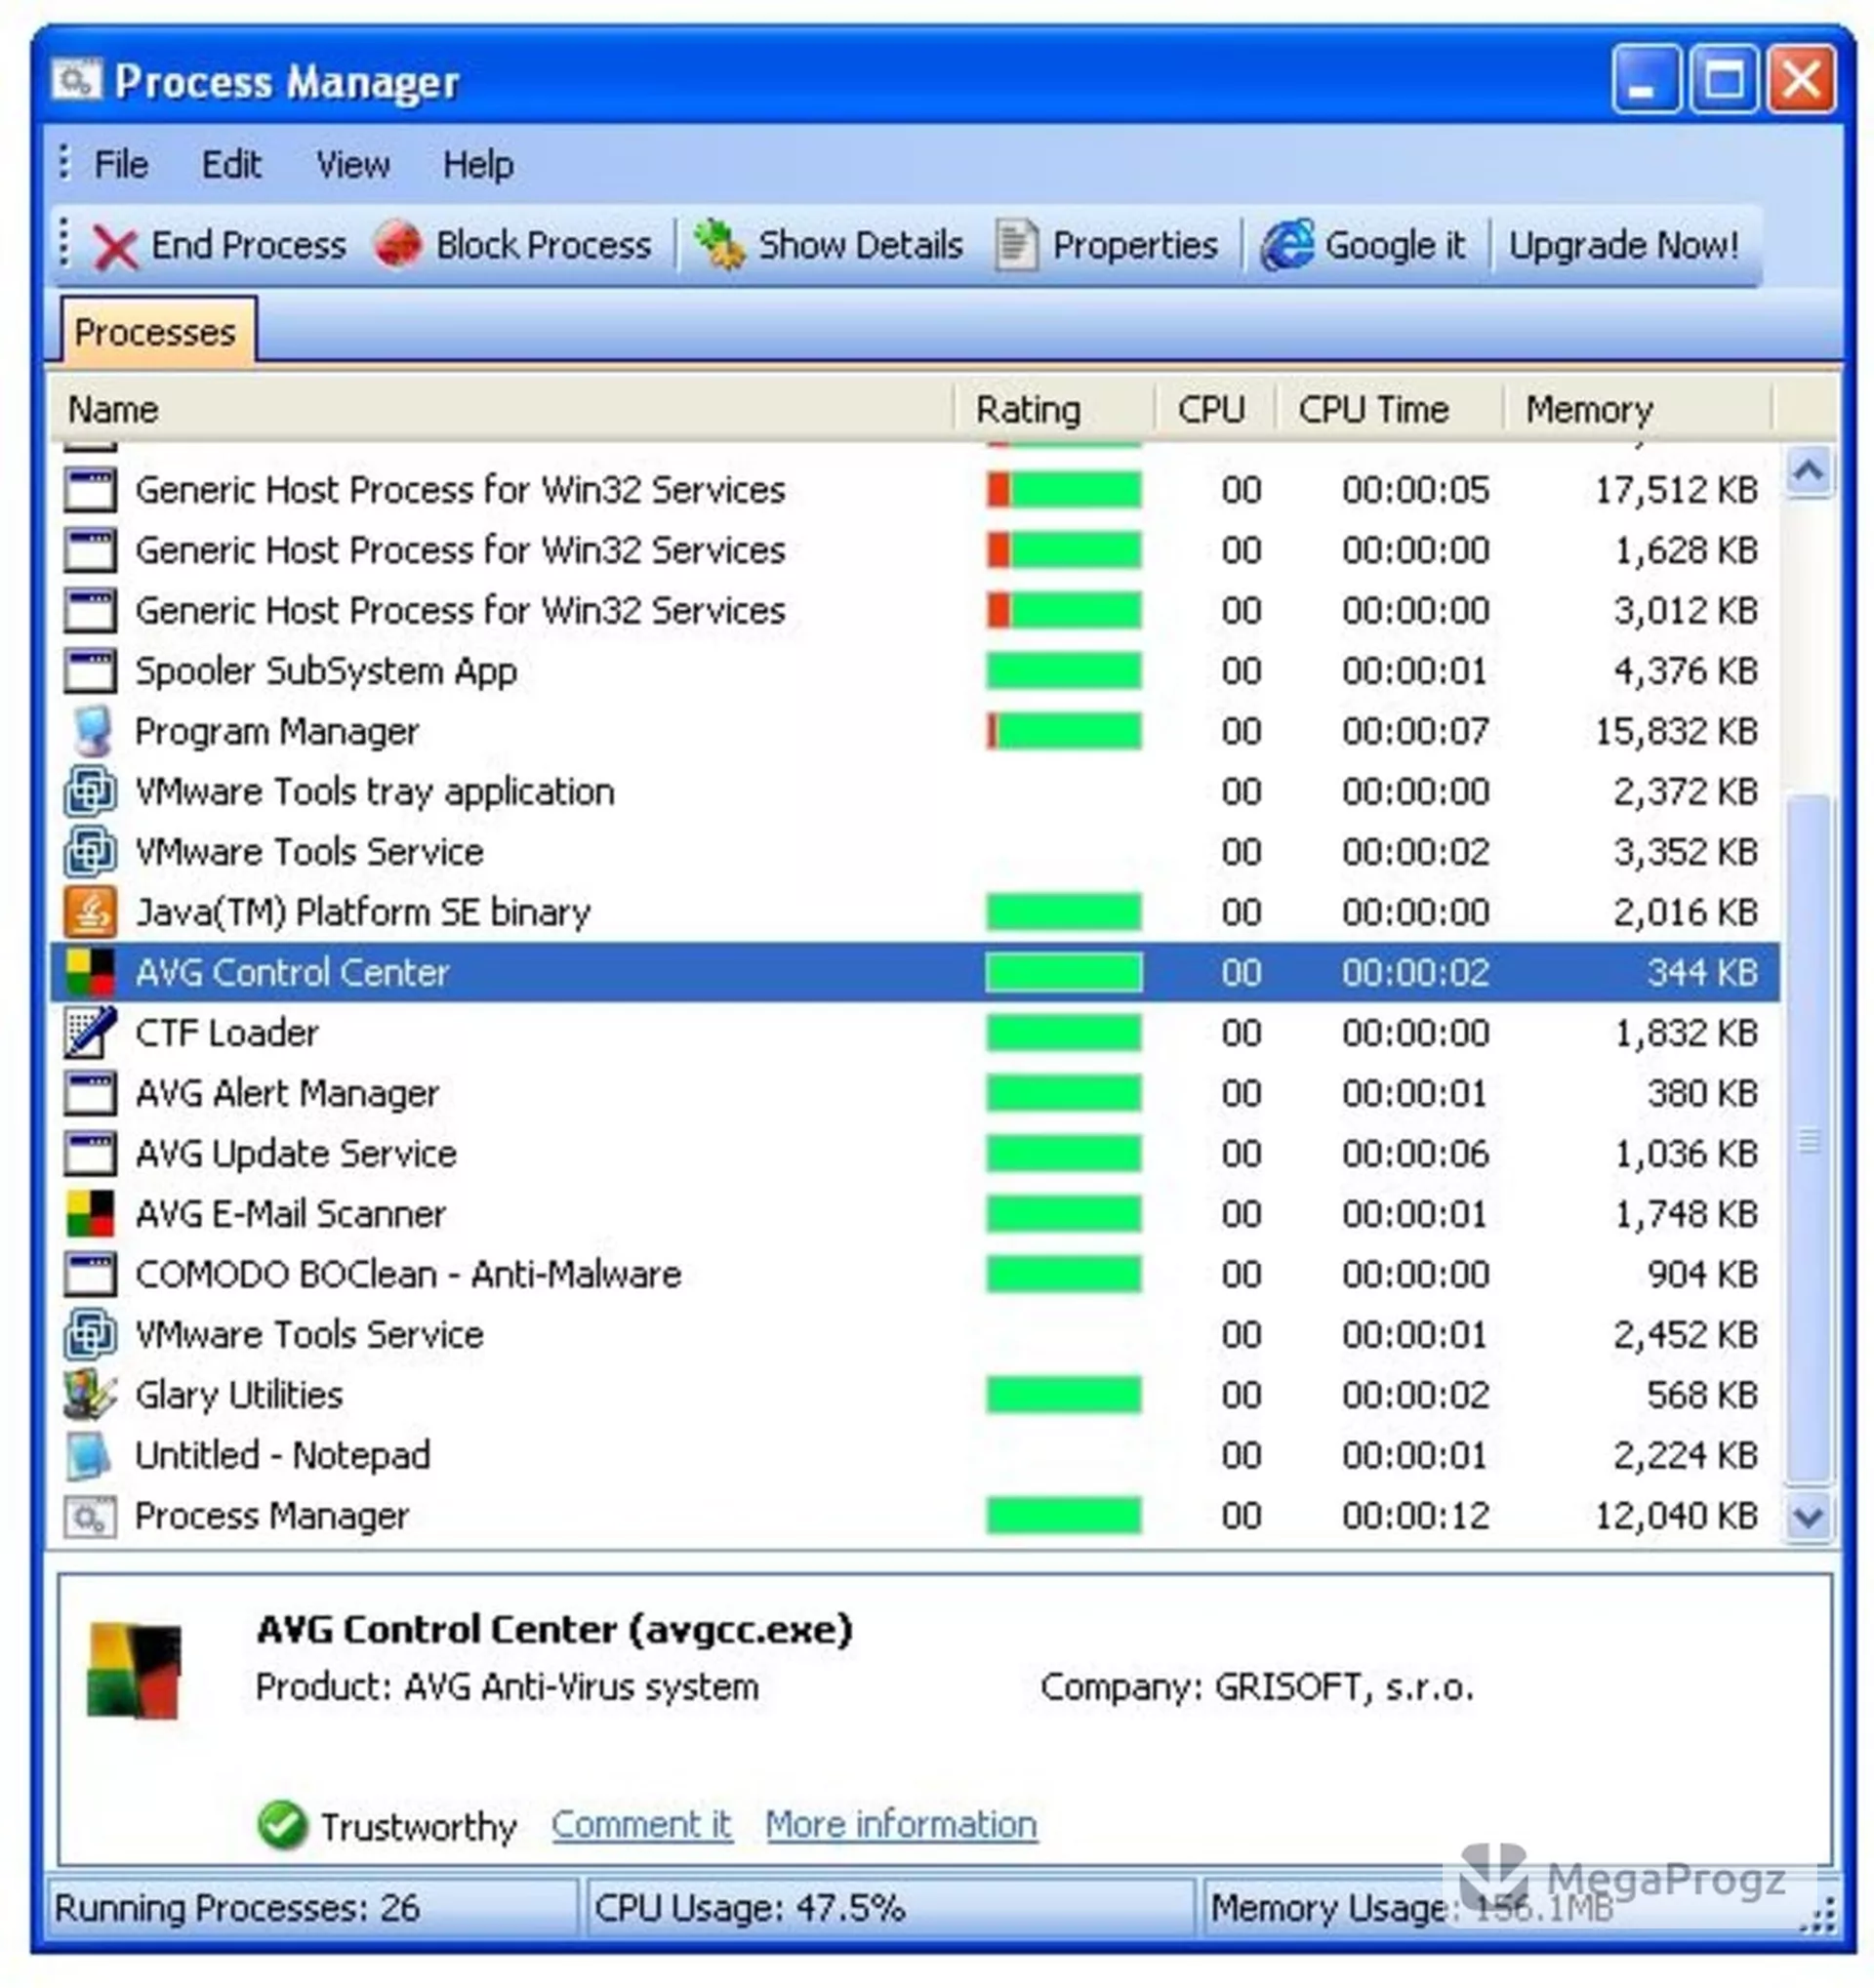Click the COMODO BOClean window icon
The image size is (1874, 1988).
pos(90,1274)
